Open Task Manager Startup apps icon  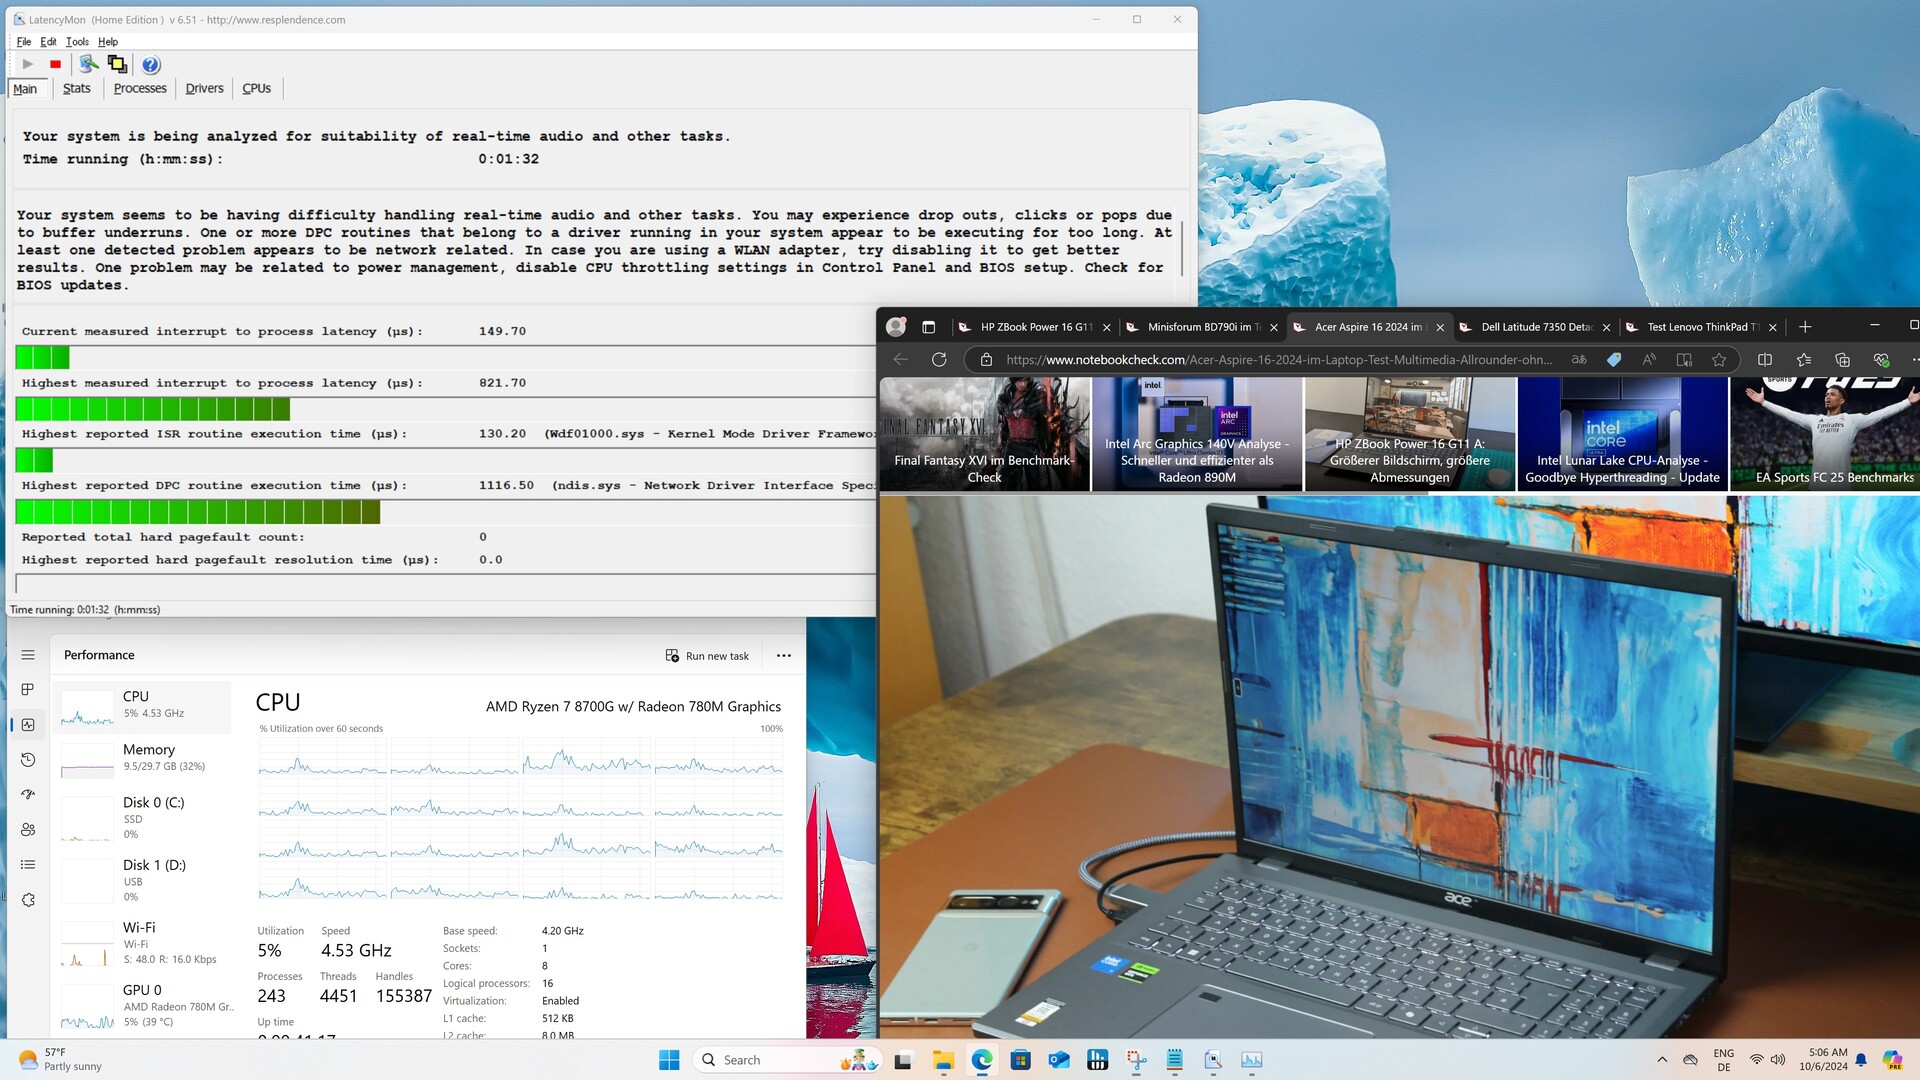(28, 795)
